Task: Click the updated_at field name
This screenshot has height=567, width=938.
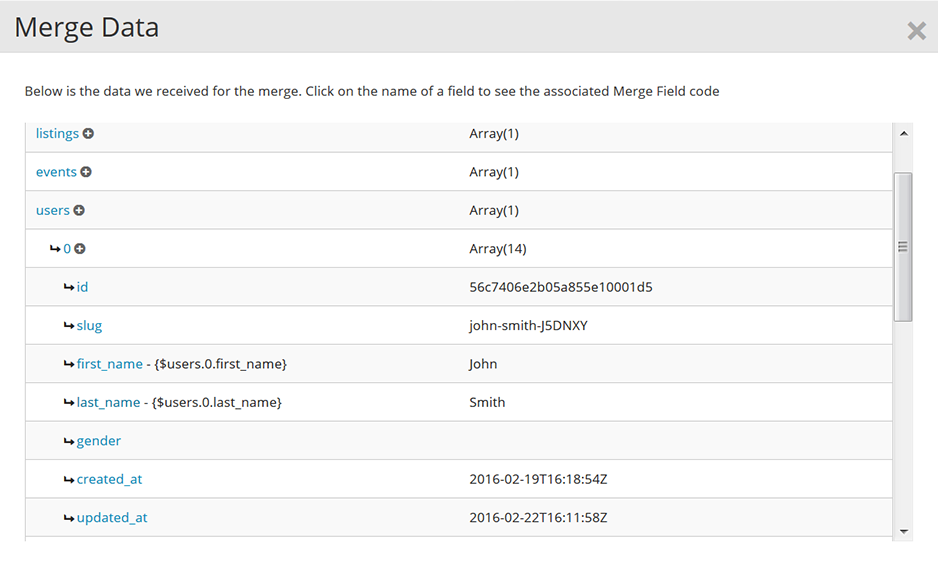Action: click(112, 518)
